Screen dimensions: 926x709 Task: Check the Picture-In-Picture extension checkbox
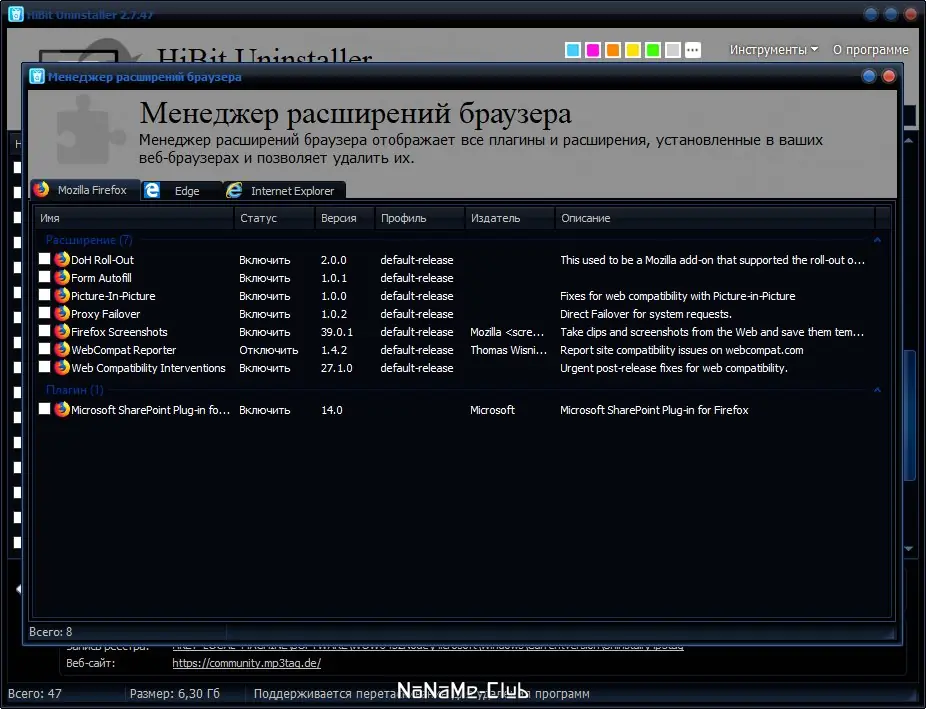(x=44, y=295)
